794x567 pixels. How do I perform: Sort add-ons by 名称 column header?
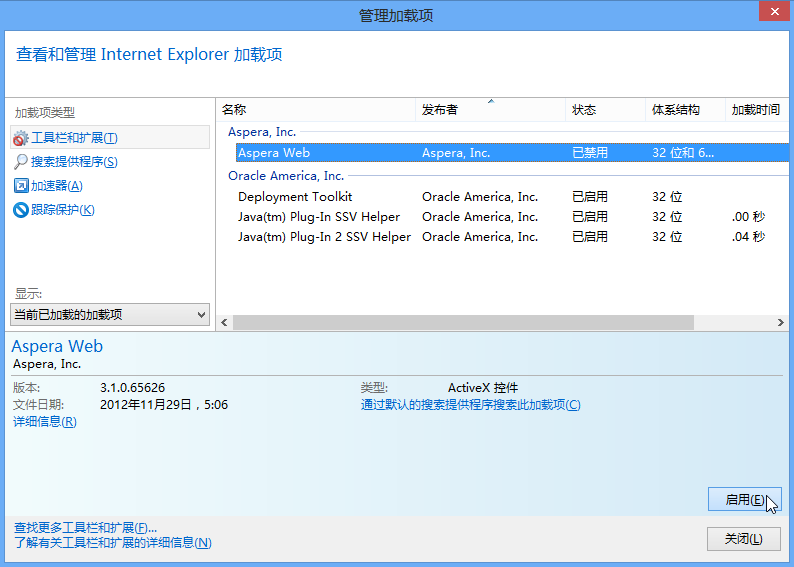(x=315, y=110)
